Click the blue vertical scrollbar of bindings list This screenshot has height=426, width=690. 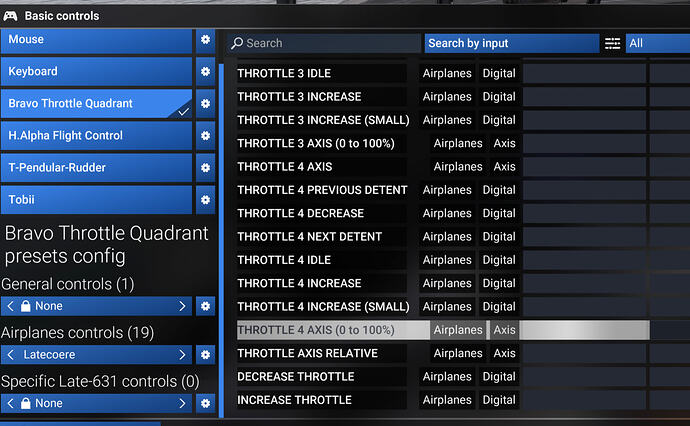[221, 240]
